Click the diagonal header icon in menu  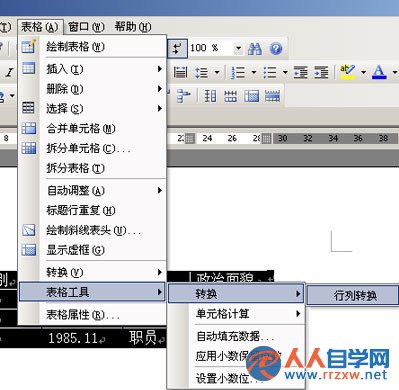click(29, 230)
